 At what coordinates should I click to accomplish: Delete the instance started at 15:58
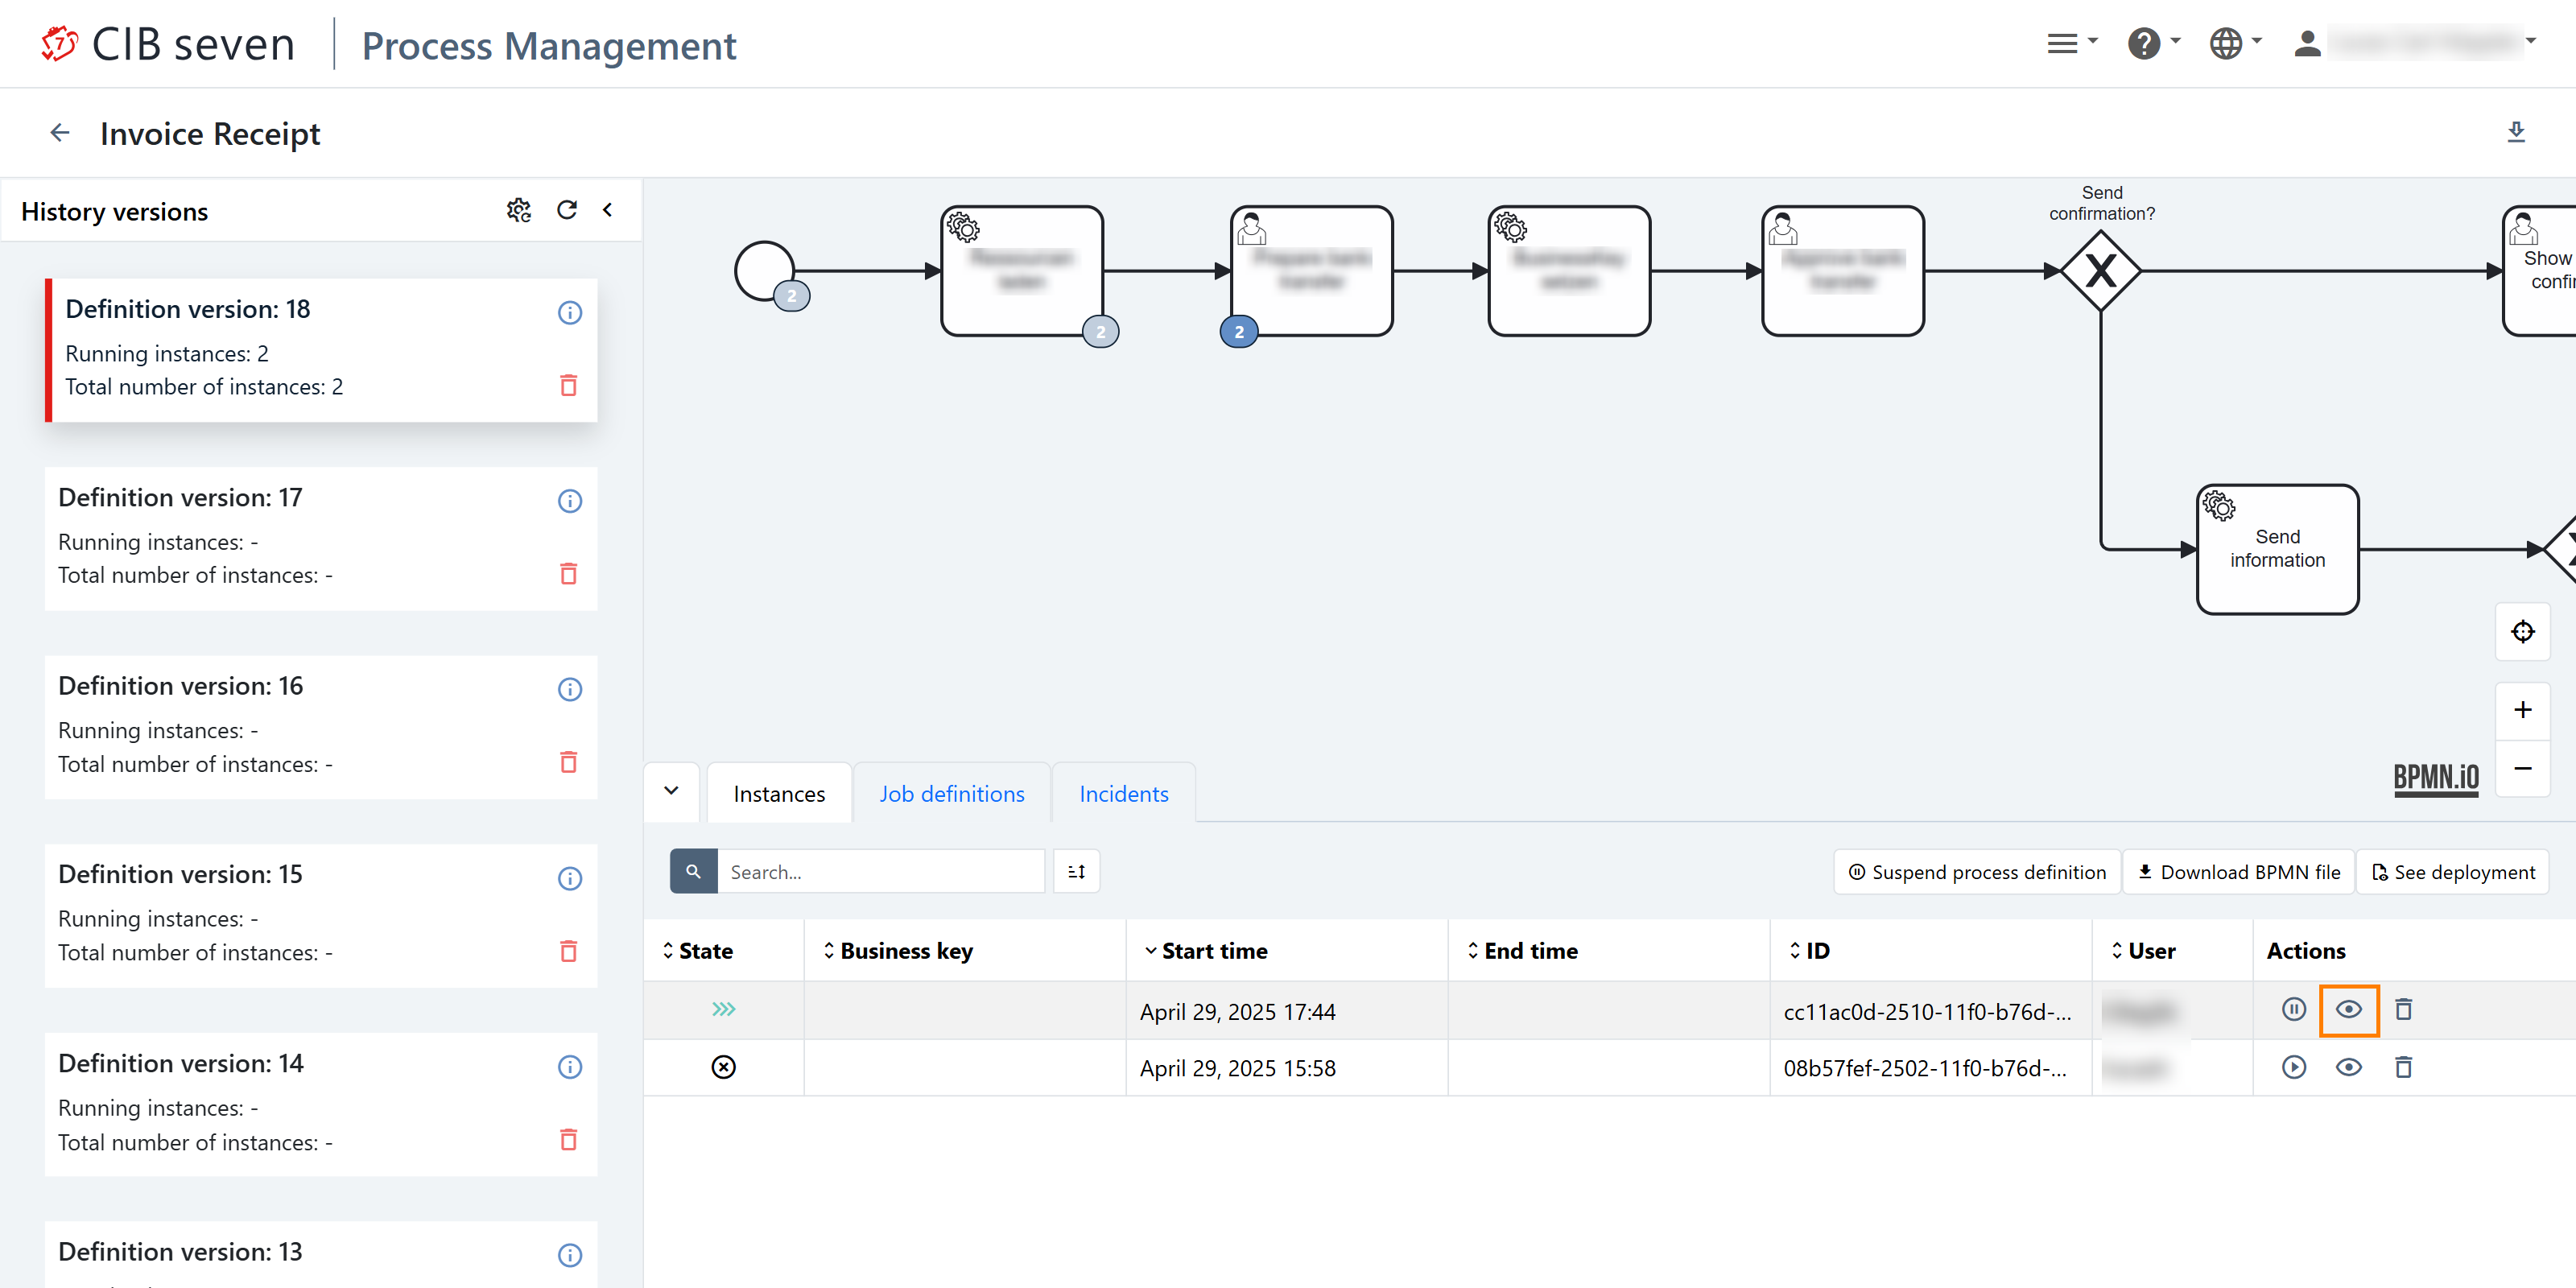[x=2403, y=1067]
